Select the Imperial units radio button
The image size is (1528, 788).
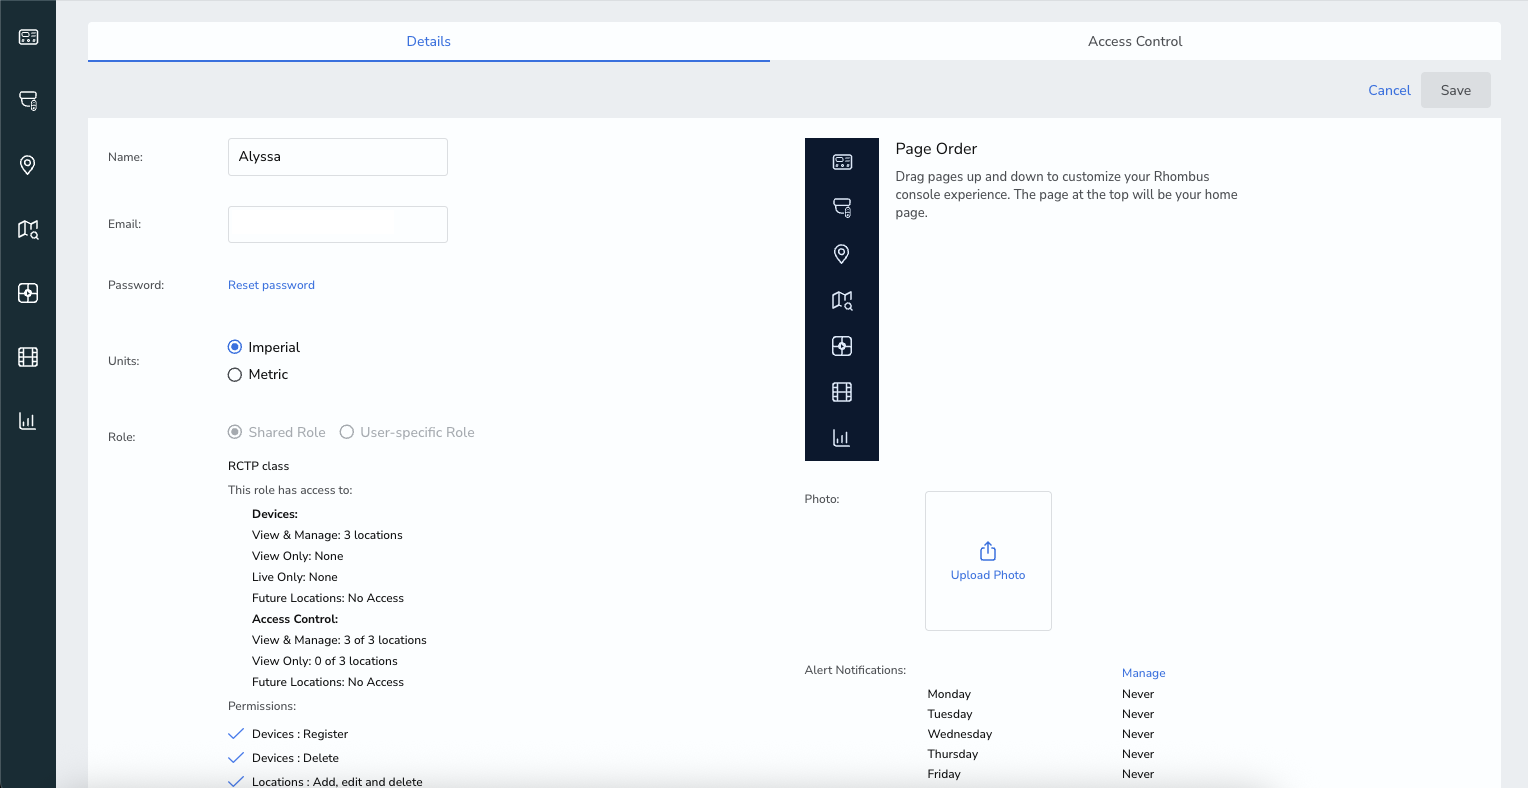(235, 347)
